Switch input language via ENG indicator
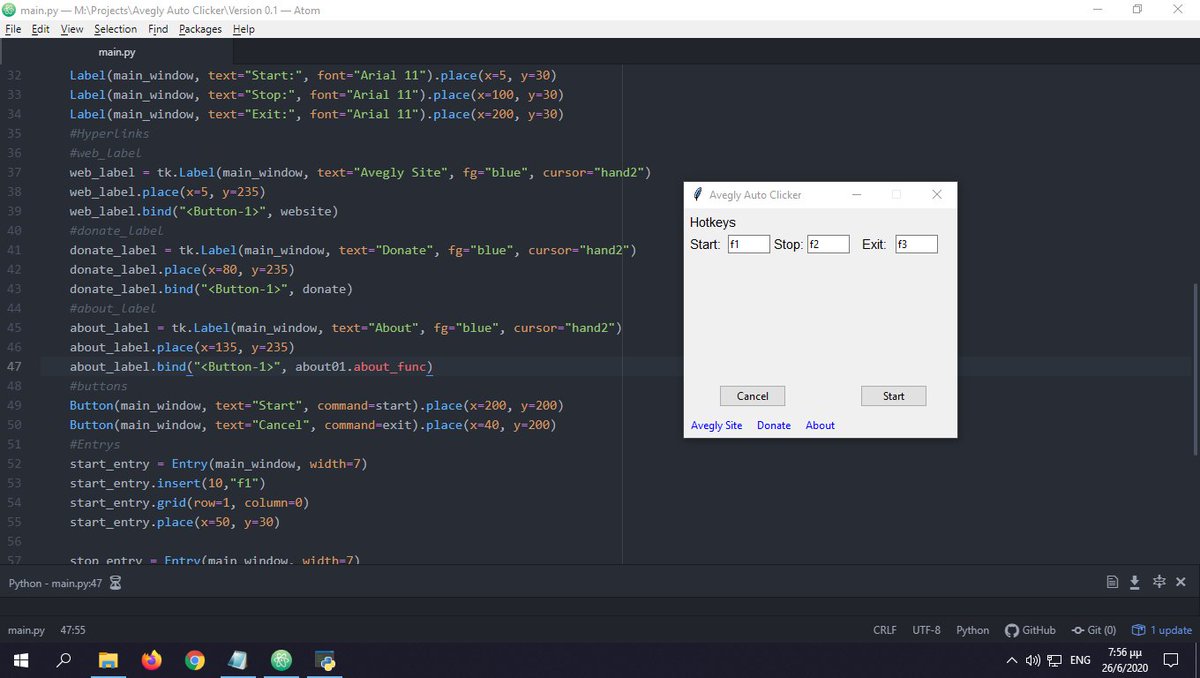 tap(1080, 660)
